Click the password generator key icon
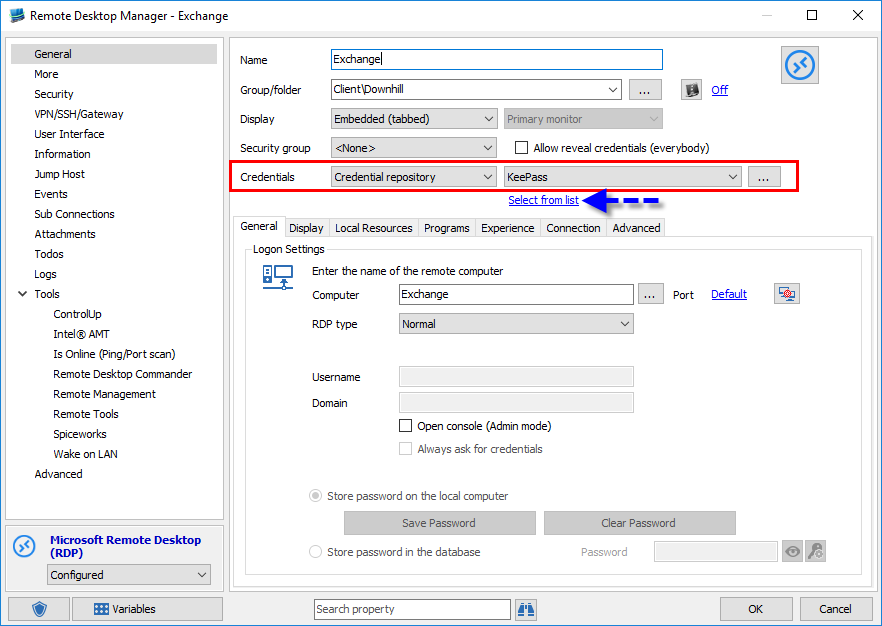 (x=815, y=551)
